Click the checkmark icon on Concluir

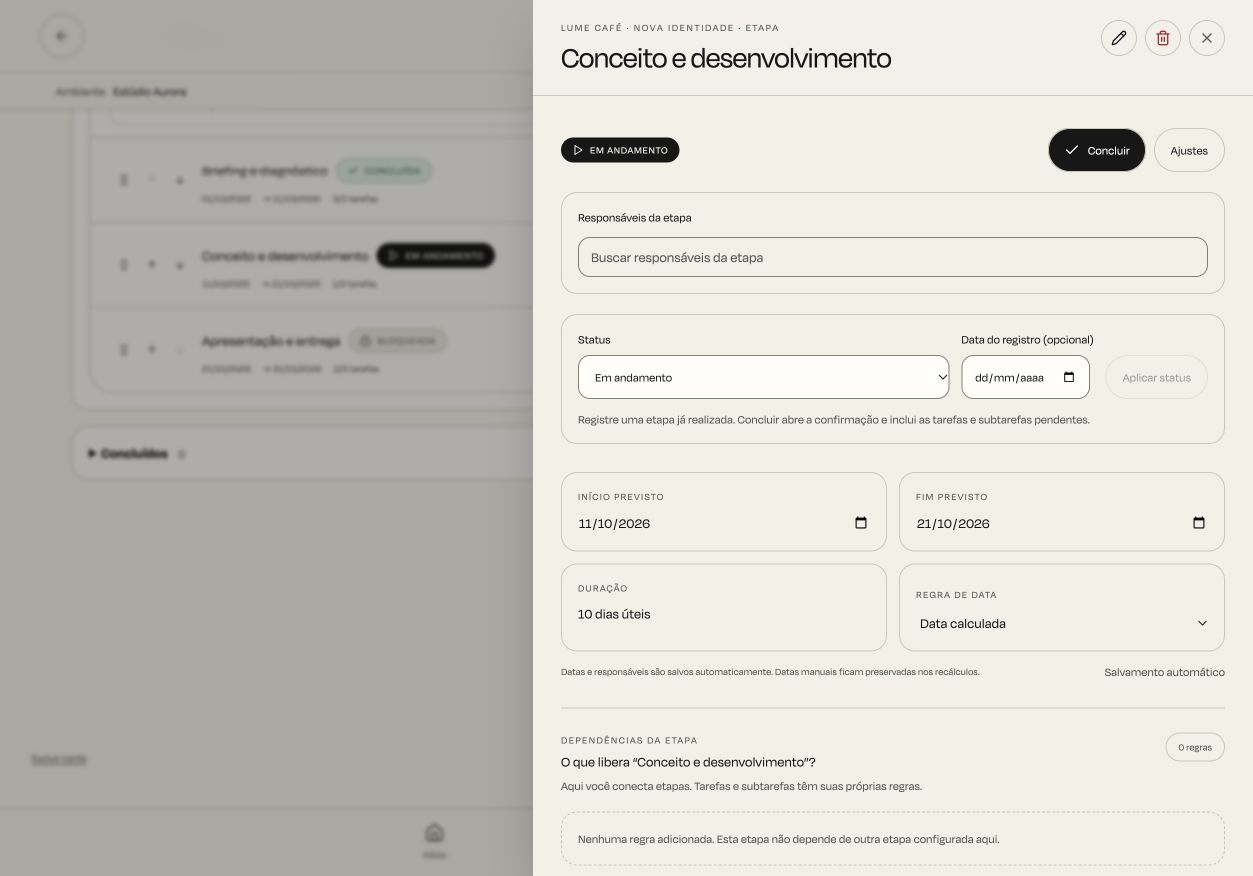pyautogui.click(x=1071, y=150)
